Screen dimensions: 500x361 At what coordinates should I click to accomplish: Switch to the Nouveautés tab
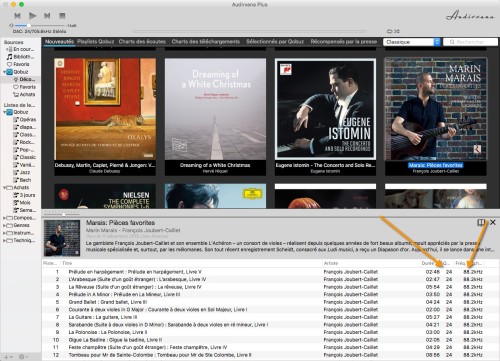coord(60,42)
